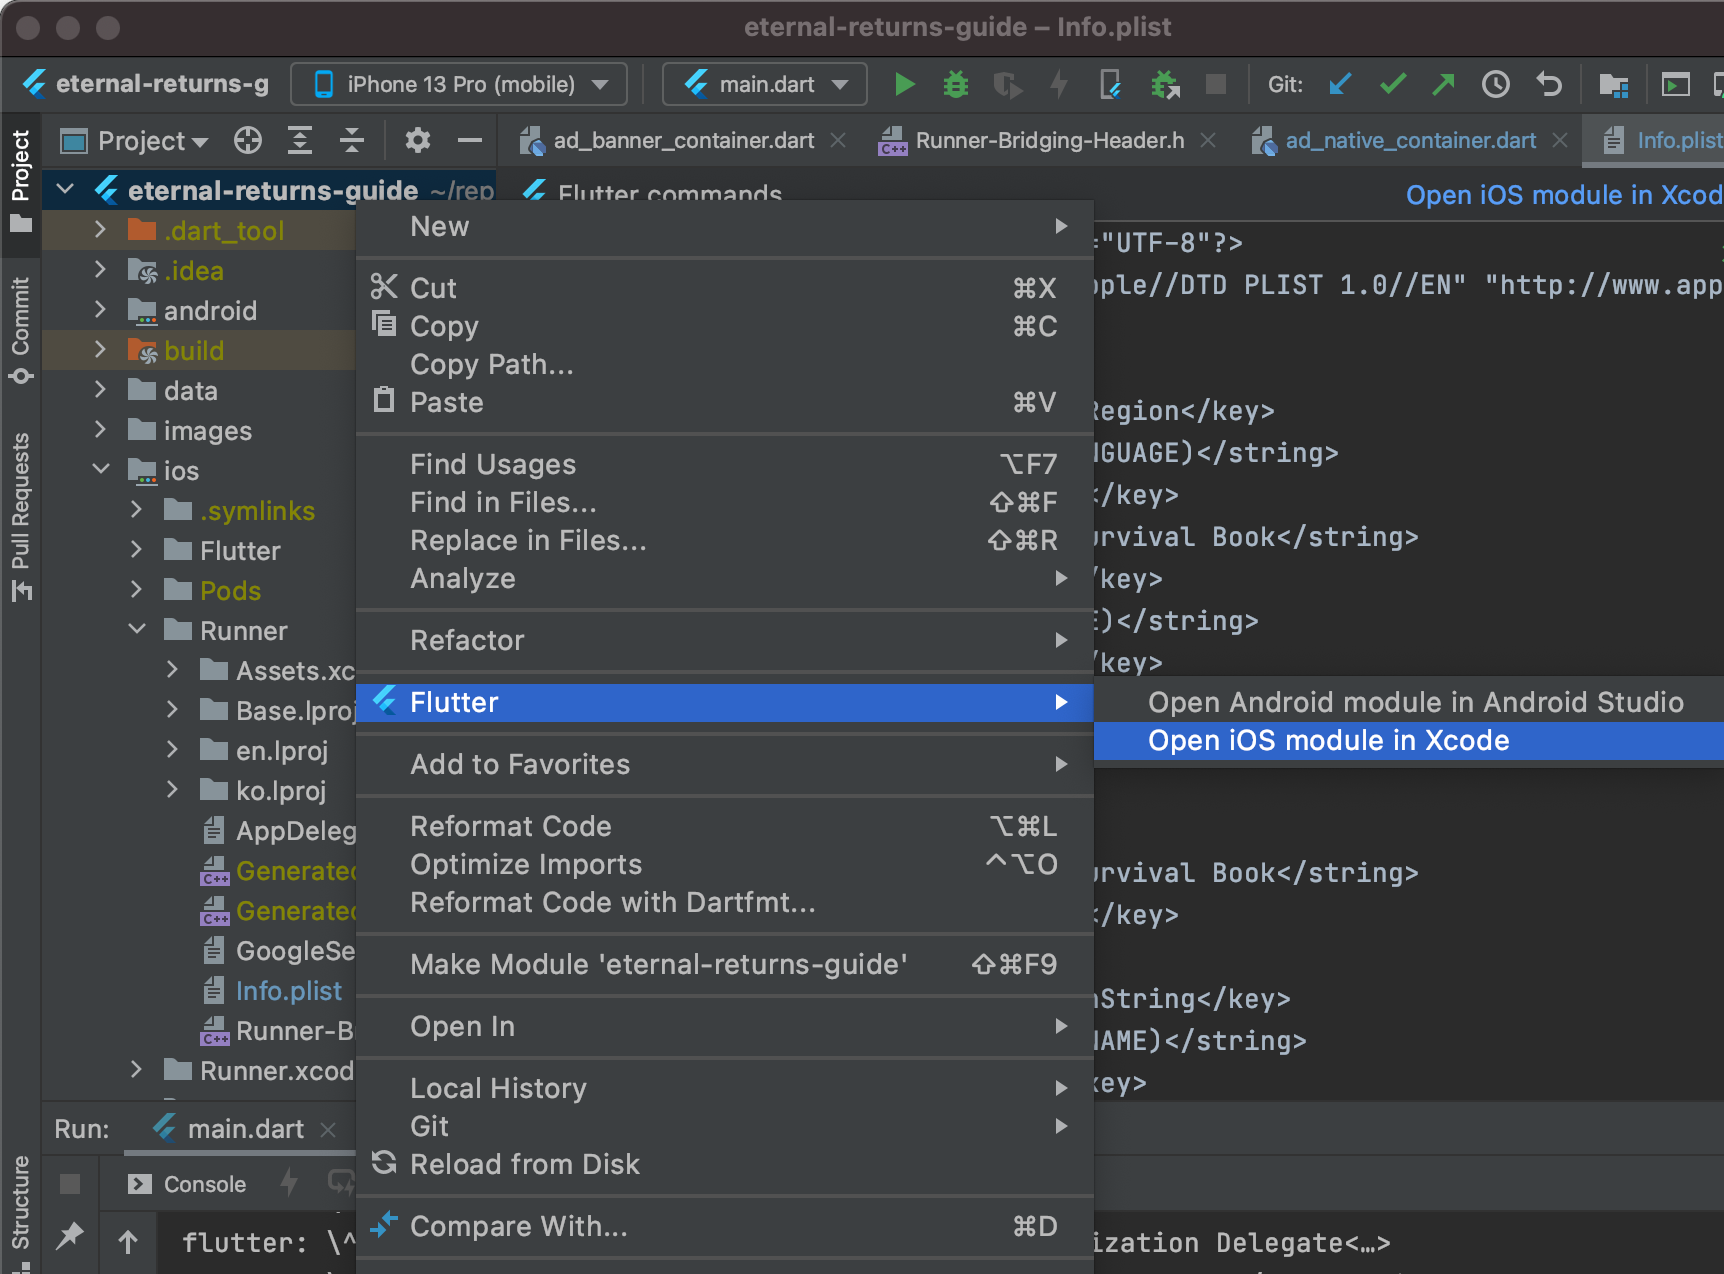The image size is (1724, 1274).
Task: Open the New submenu in context menu
Action: (x=725, y=227)
